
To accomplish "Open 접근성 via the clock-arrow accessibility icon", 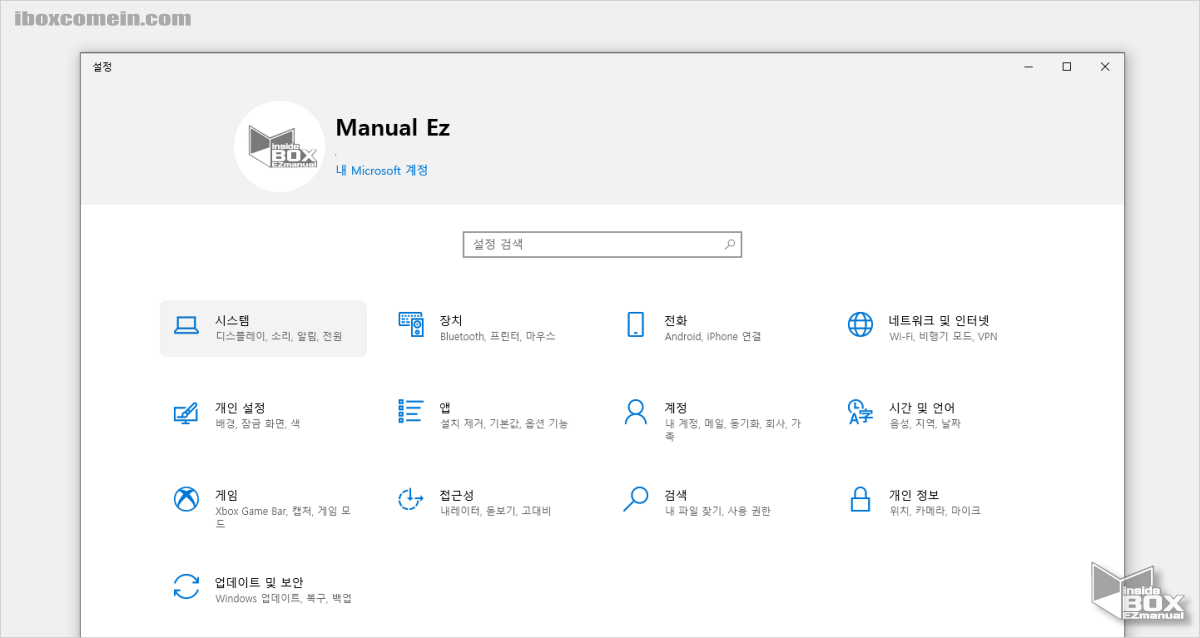I will (411, 498).
